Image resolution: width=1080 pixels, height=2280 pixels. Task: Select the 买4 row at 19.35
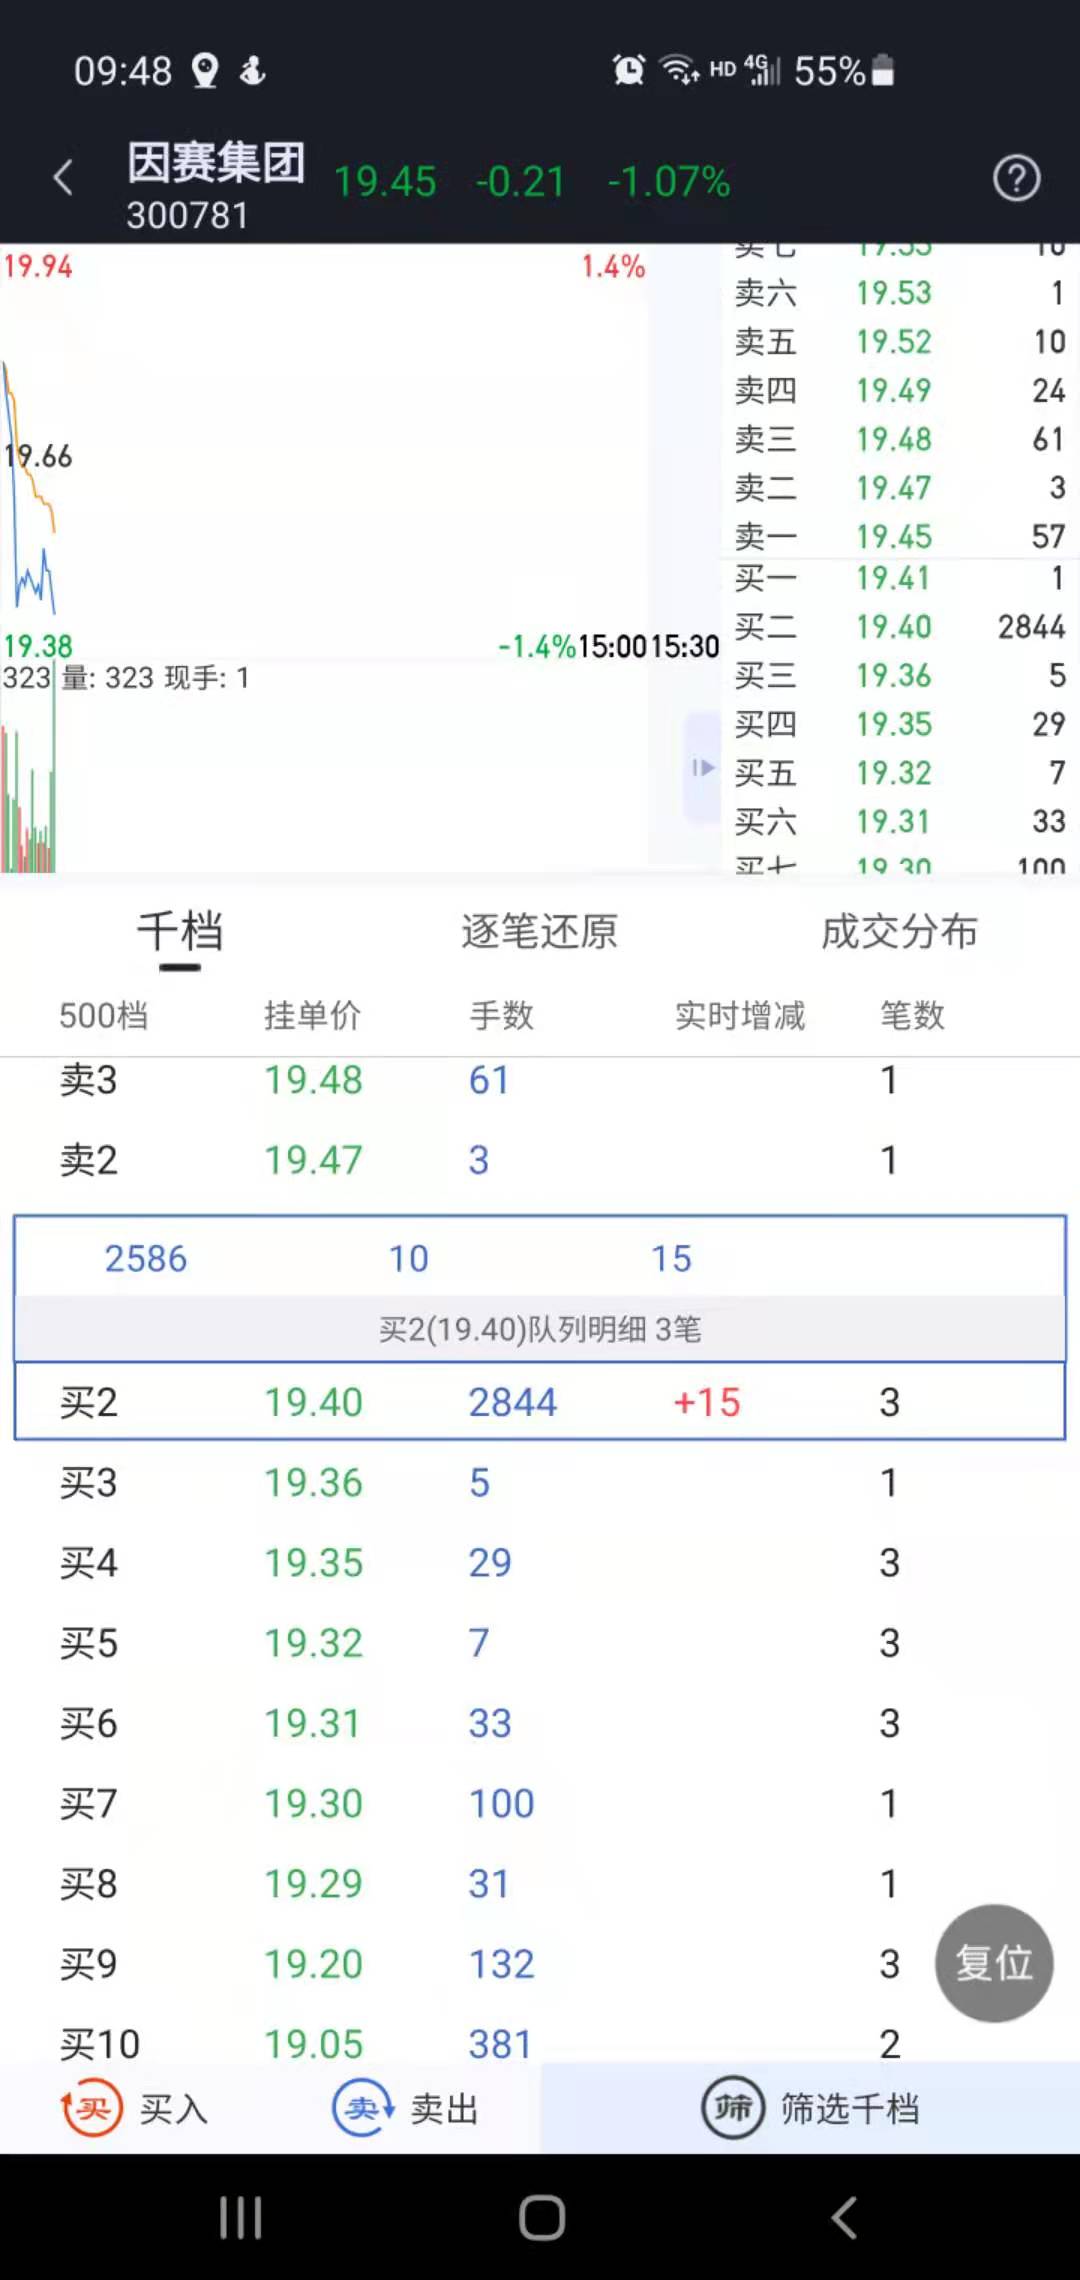point(540,1562)
